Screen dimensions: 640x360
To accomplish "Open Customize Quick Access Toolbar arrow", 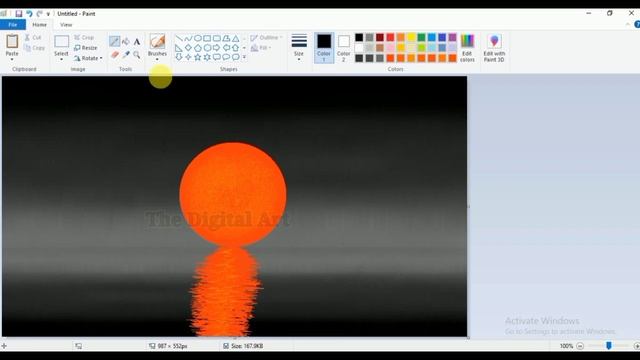I will click(x=48, y=14).
